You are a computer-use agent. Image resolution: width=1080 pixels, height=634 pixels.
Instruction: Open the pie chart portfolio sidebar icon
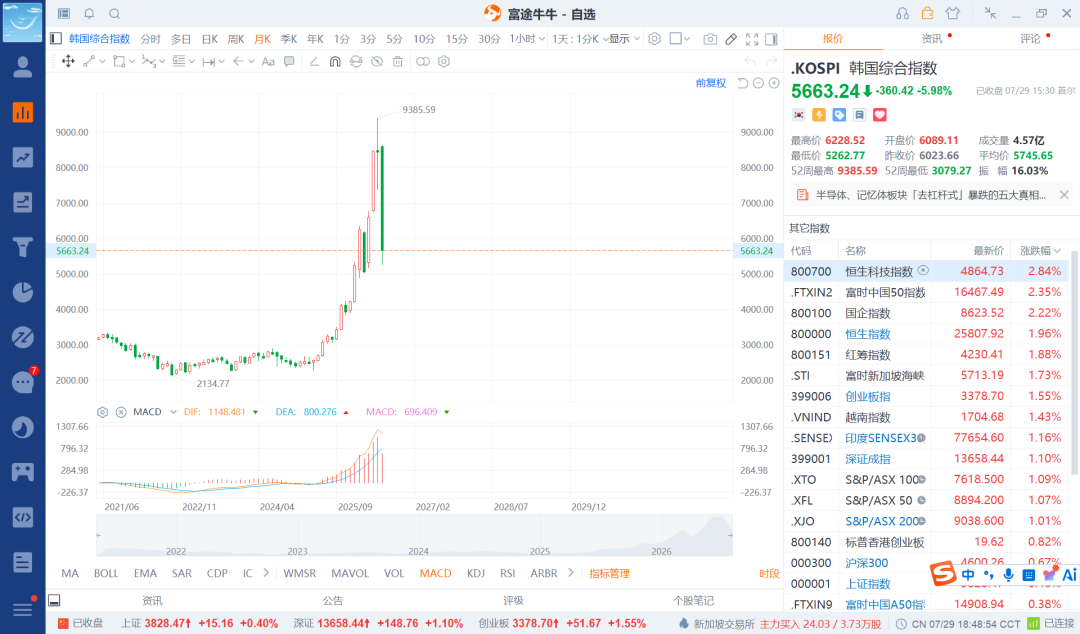(23, 292)
